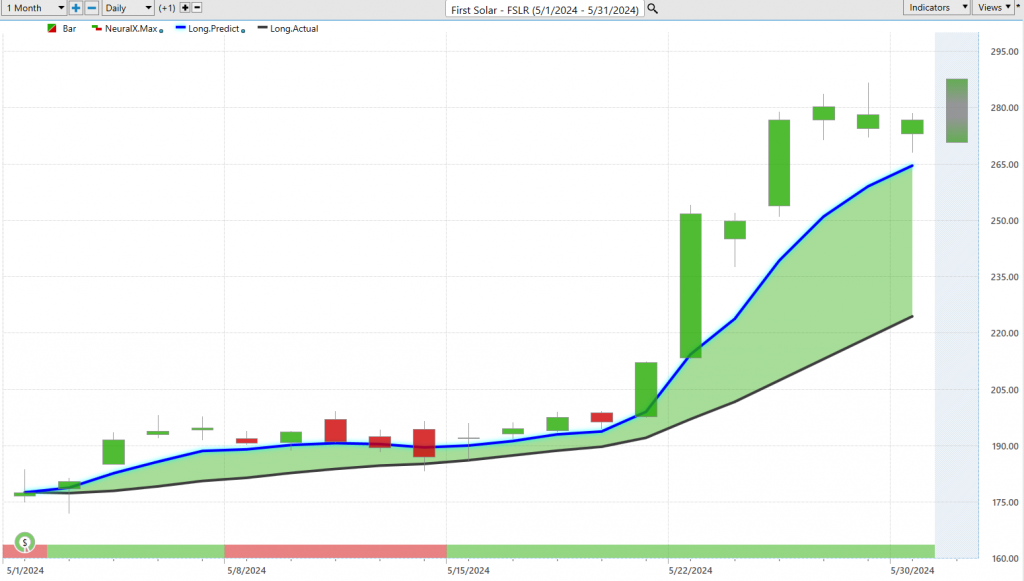
Task: Click the small dot beside Long.Predict
Action: pos(243,31)
